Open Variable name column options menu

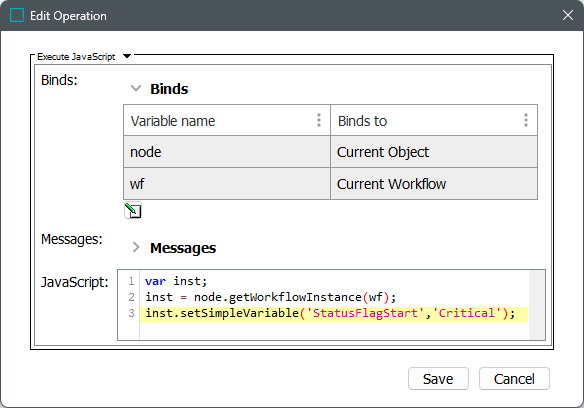click(x=319, y=120)
